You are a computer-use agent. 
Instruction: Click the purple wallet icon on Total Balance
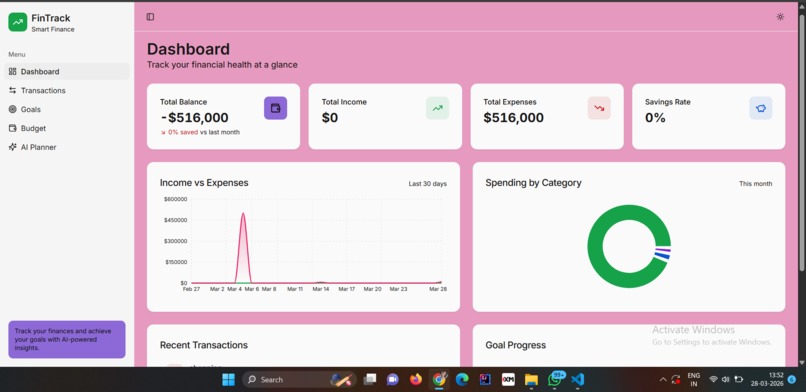(276, 108)
